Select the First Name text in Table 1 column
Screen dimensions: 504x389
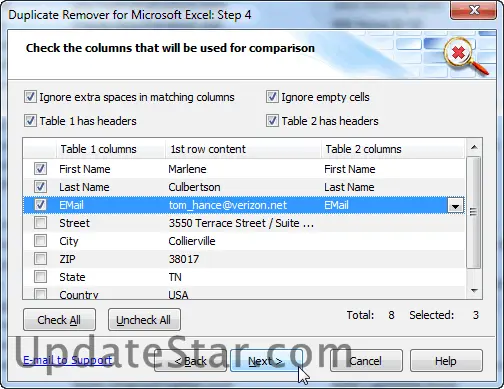click(85, 169)
